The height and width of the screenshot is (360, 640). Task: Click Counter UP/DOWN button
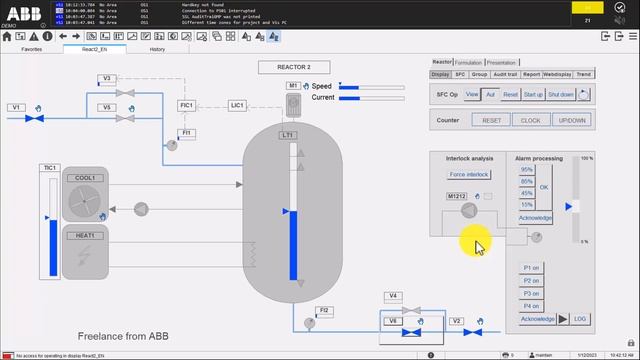pyautogui.click(x=572, y=120)
